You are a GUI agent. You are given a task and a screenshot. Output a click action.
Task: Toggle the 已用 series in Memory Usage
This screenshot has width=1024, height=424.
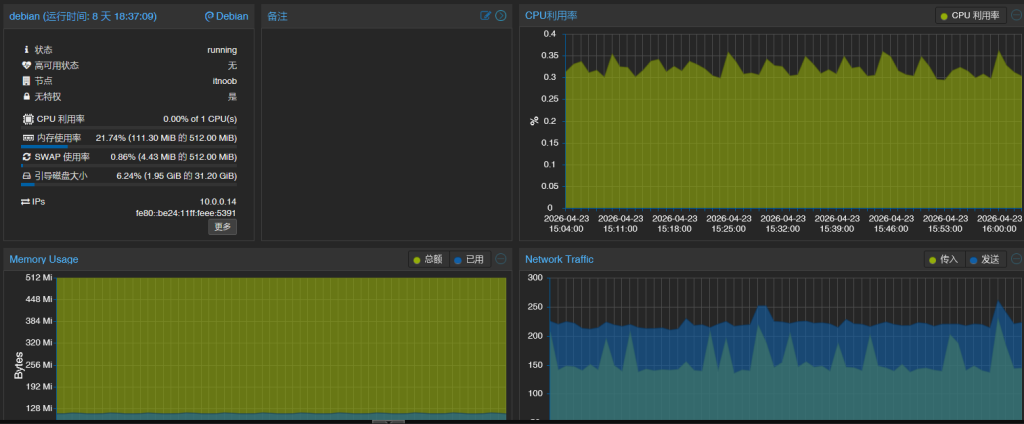(x=468, y=259)
